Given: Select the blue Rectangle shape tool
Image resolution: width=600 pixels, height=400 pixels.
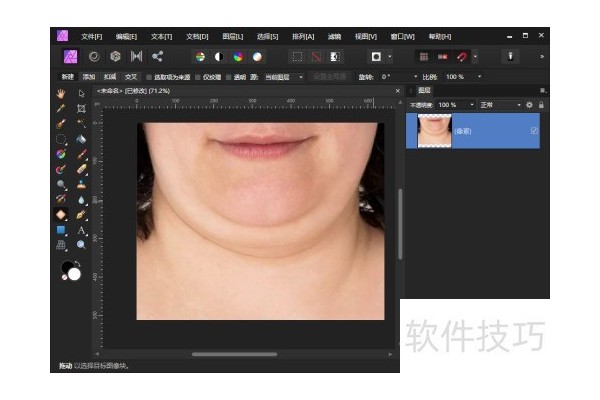Looking at the screenshot, I should [x=61, y=230].
